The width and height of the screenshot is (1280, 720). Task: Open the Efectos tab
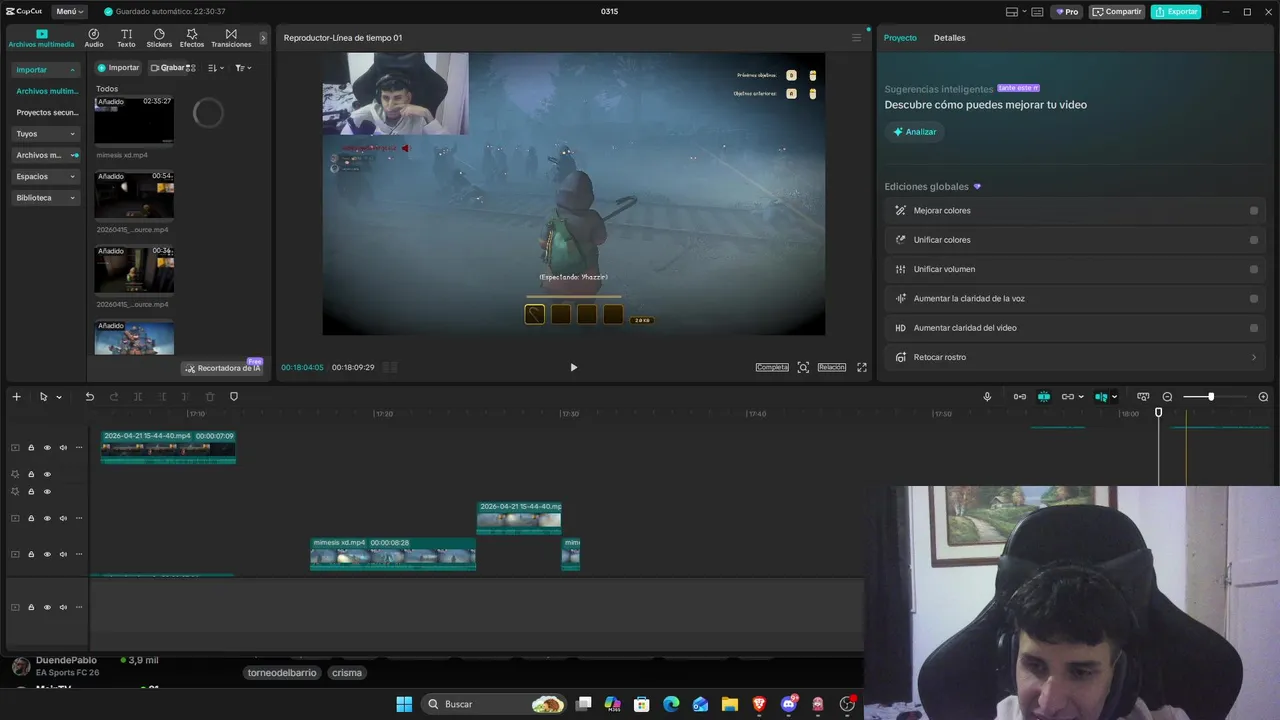[192, 38]
